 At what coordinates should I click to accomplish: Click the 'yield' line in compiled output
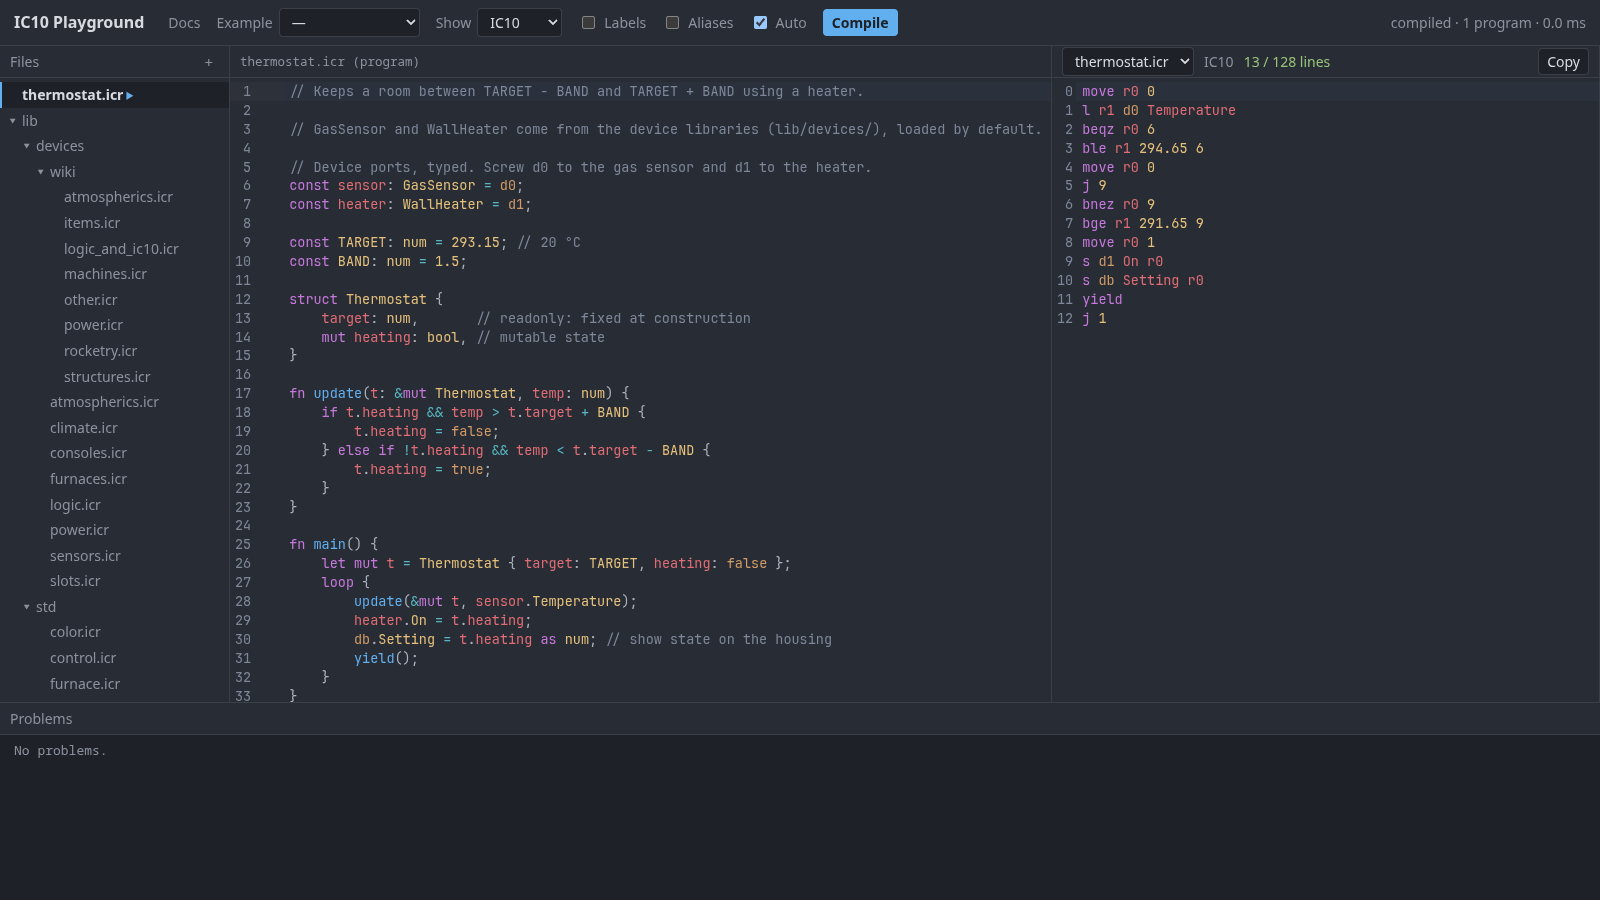click(x=1102, y=299)
